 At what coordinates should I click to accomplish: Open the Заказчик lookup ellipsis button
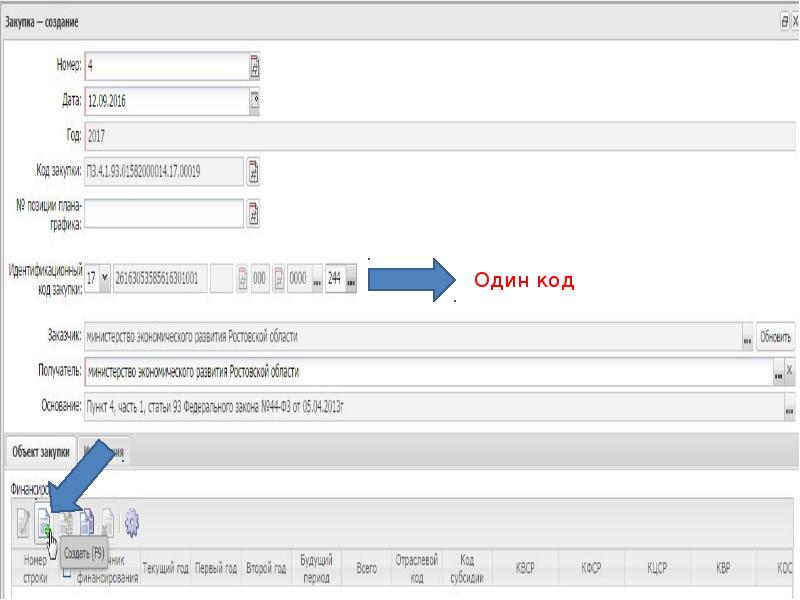click(747, 337)
